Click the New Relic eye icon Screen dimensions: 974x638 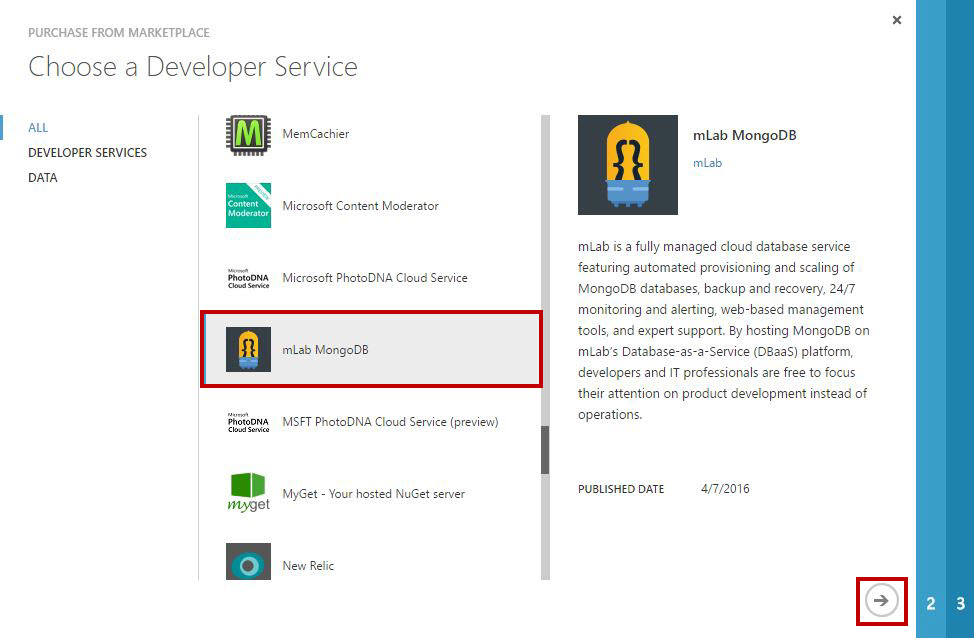[x=248, y=562]
